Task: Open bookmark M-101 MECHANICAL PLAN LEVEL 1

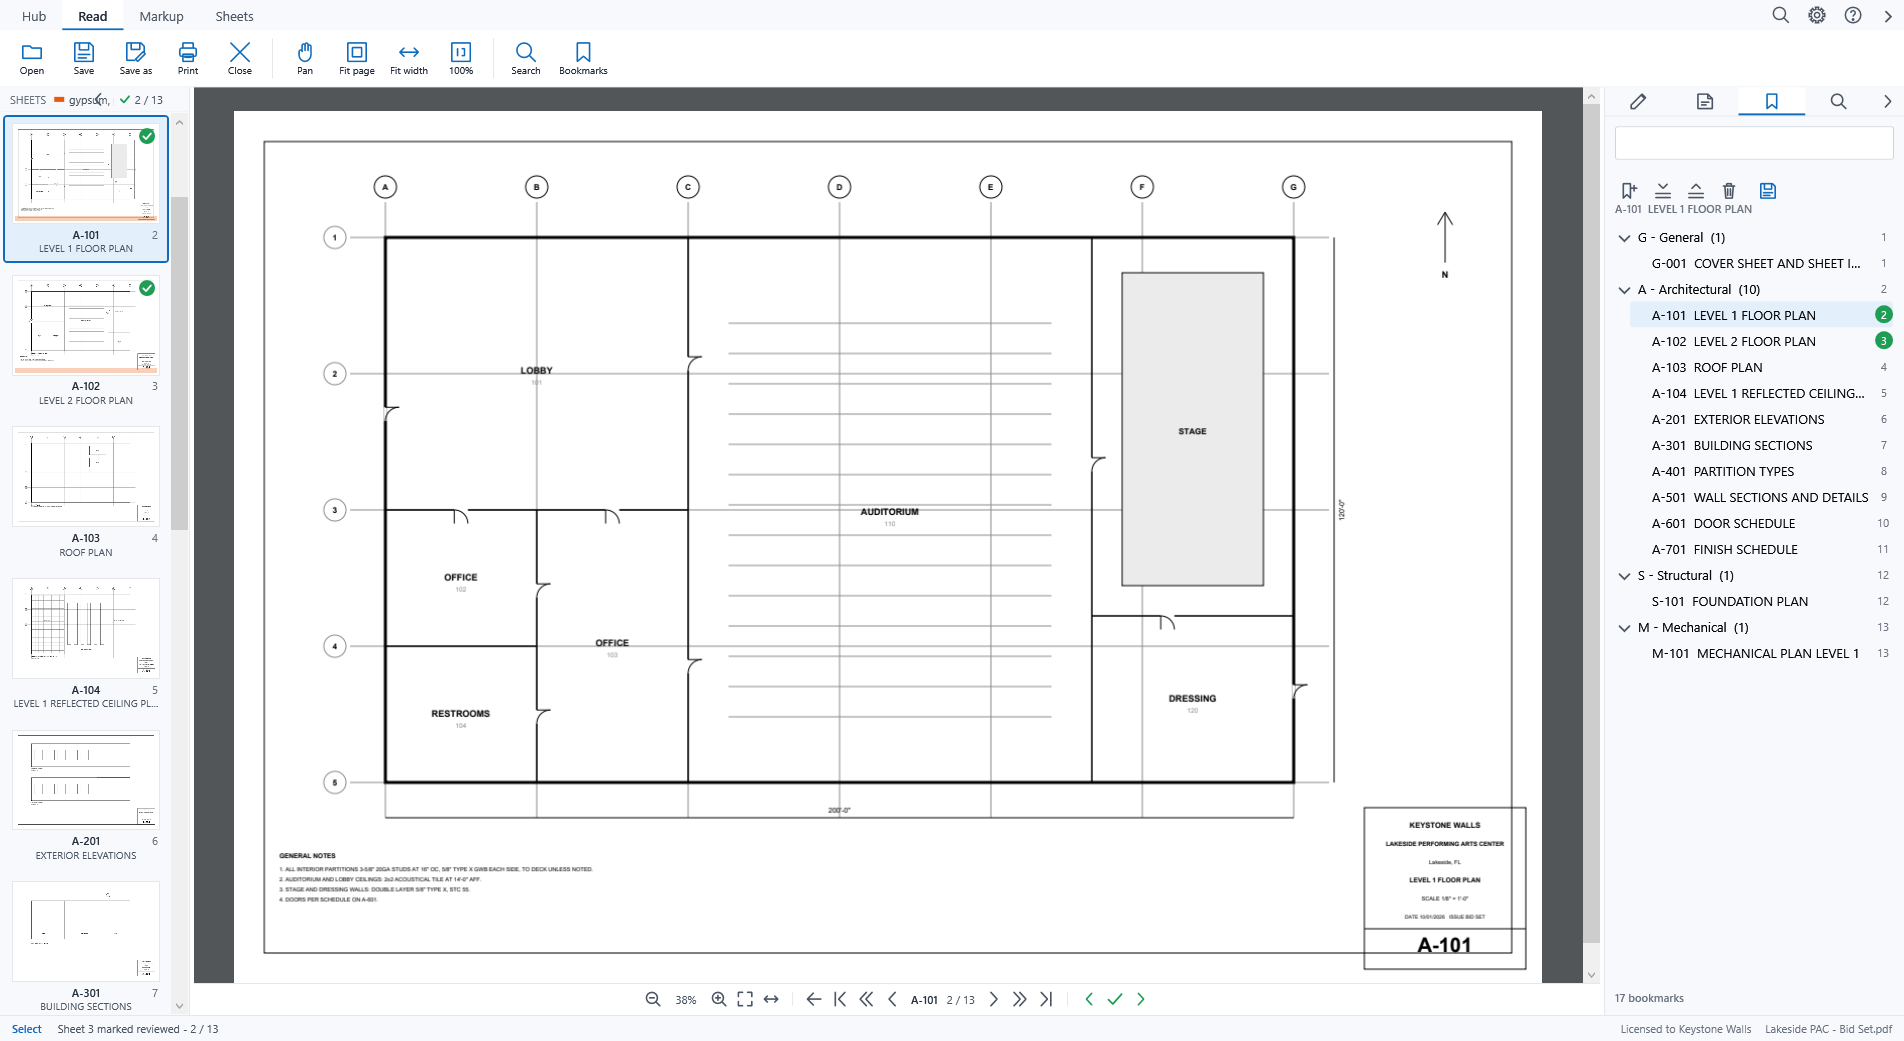Action: coord(1760,653)
